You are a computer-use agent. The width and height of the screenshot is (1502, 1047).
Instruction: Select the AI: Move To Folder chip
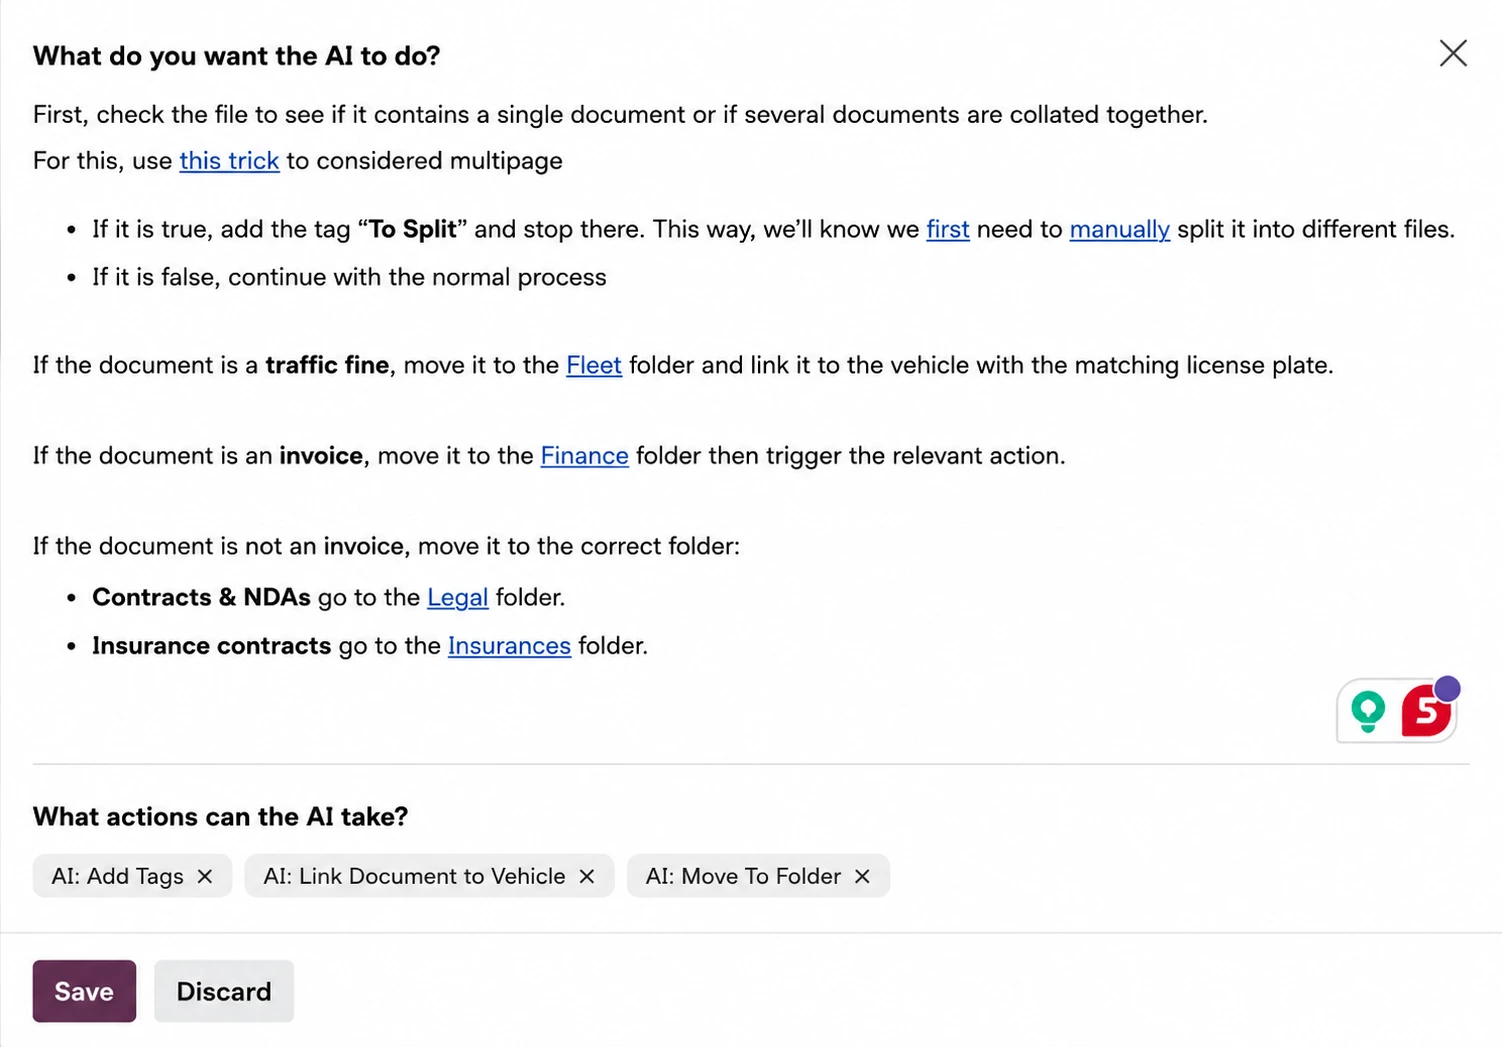[743, 876]
